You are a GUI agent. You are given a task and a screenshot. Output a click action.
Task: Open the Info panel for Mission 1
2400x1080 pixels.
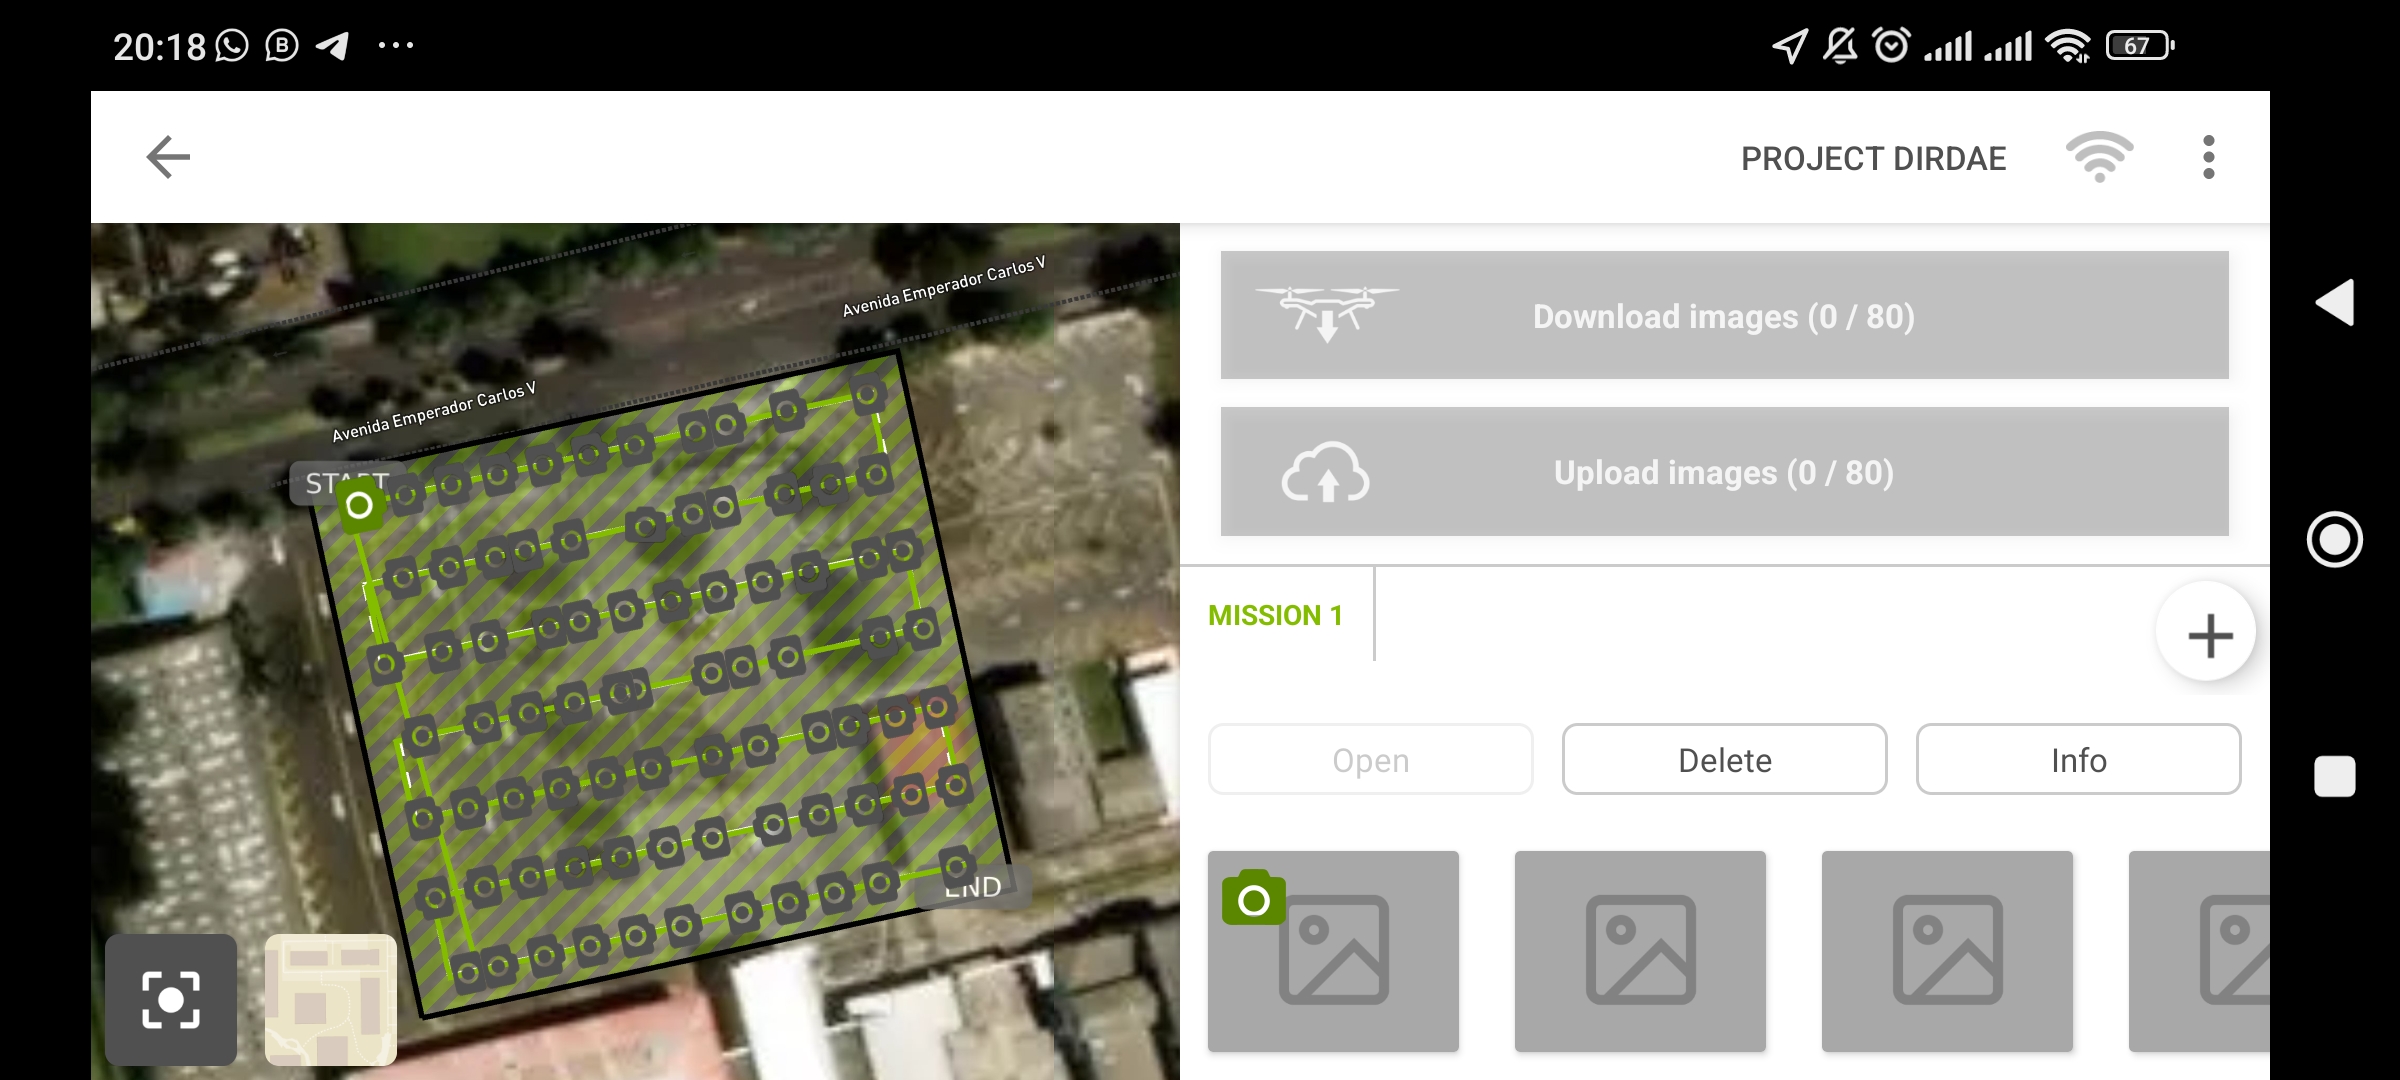tap(2079, 759)
